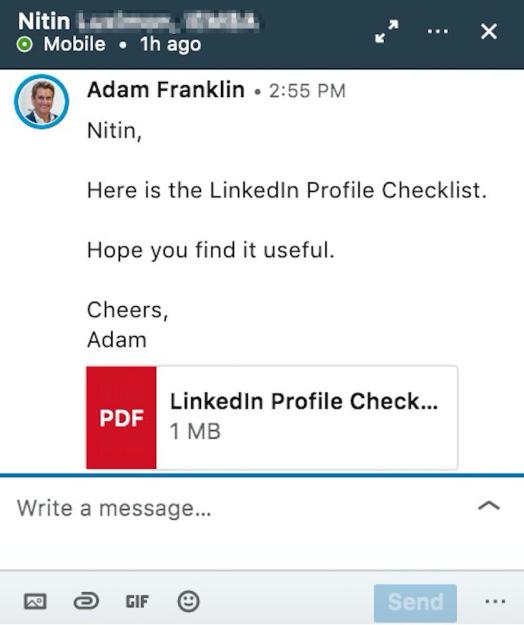Close the Nitin chat window

(x=489, y=31)
